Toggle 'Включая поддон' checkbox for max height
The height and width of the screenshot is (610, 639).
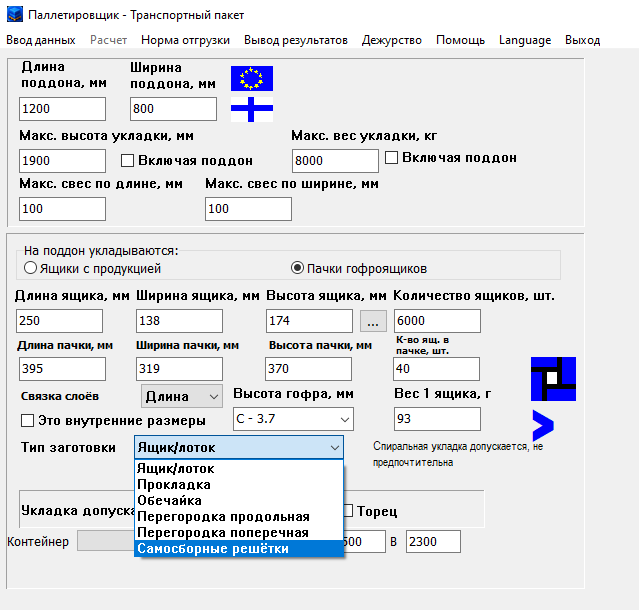click(128, 161)
